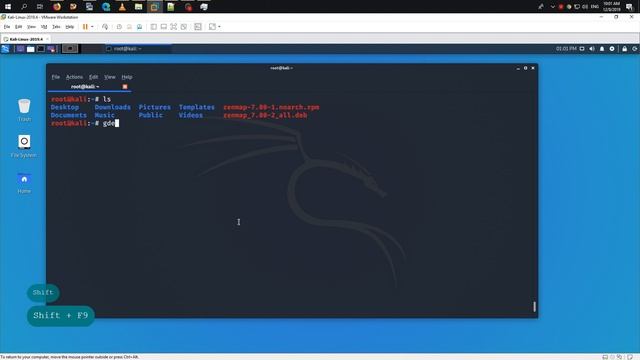Open VMware Edit menu
This screenshot has width=640, height=360.
pos(18,27)
